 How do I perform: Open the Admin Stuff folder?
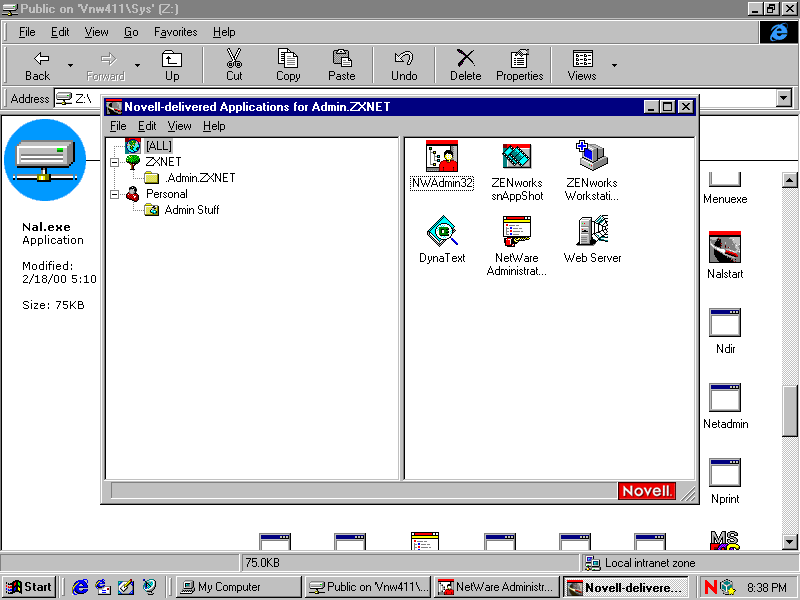click(x=192, y=210)
